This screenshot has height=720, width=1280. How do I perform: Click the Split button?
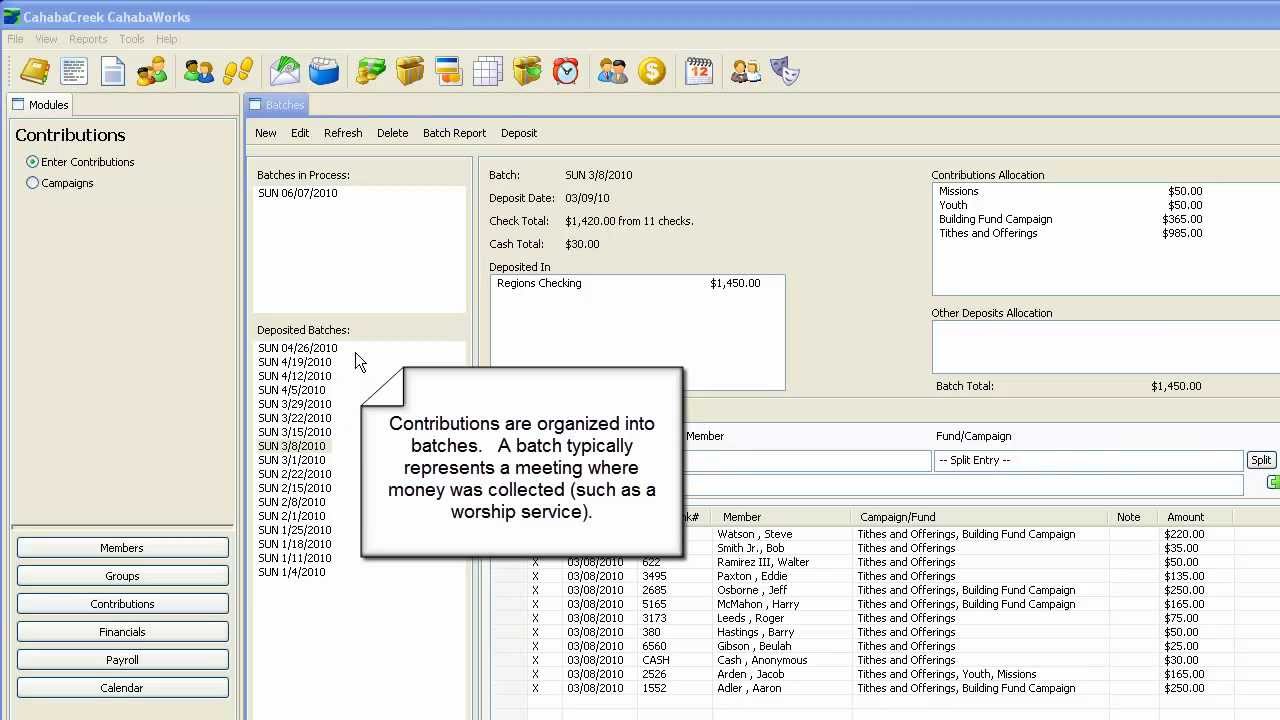tap(1261, 460)
